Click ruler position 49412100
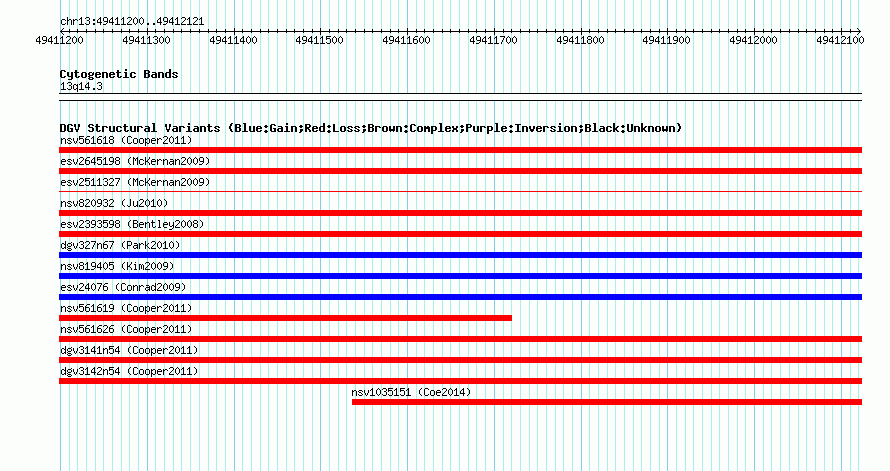890x471 pixels. point(840,40)
